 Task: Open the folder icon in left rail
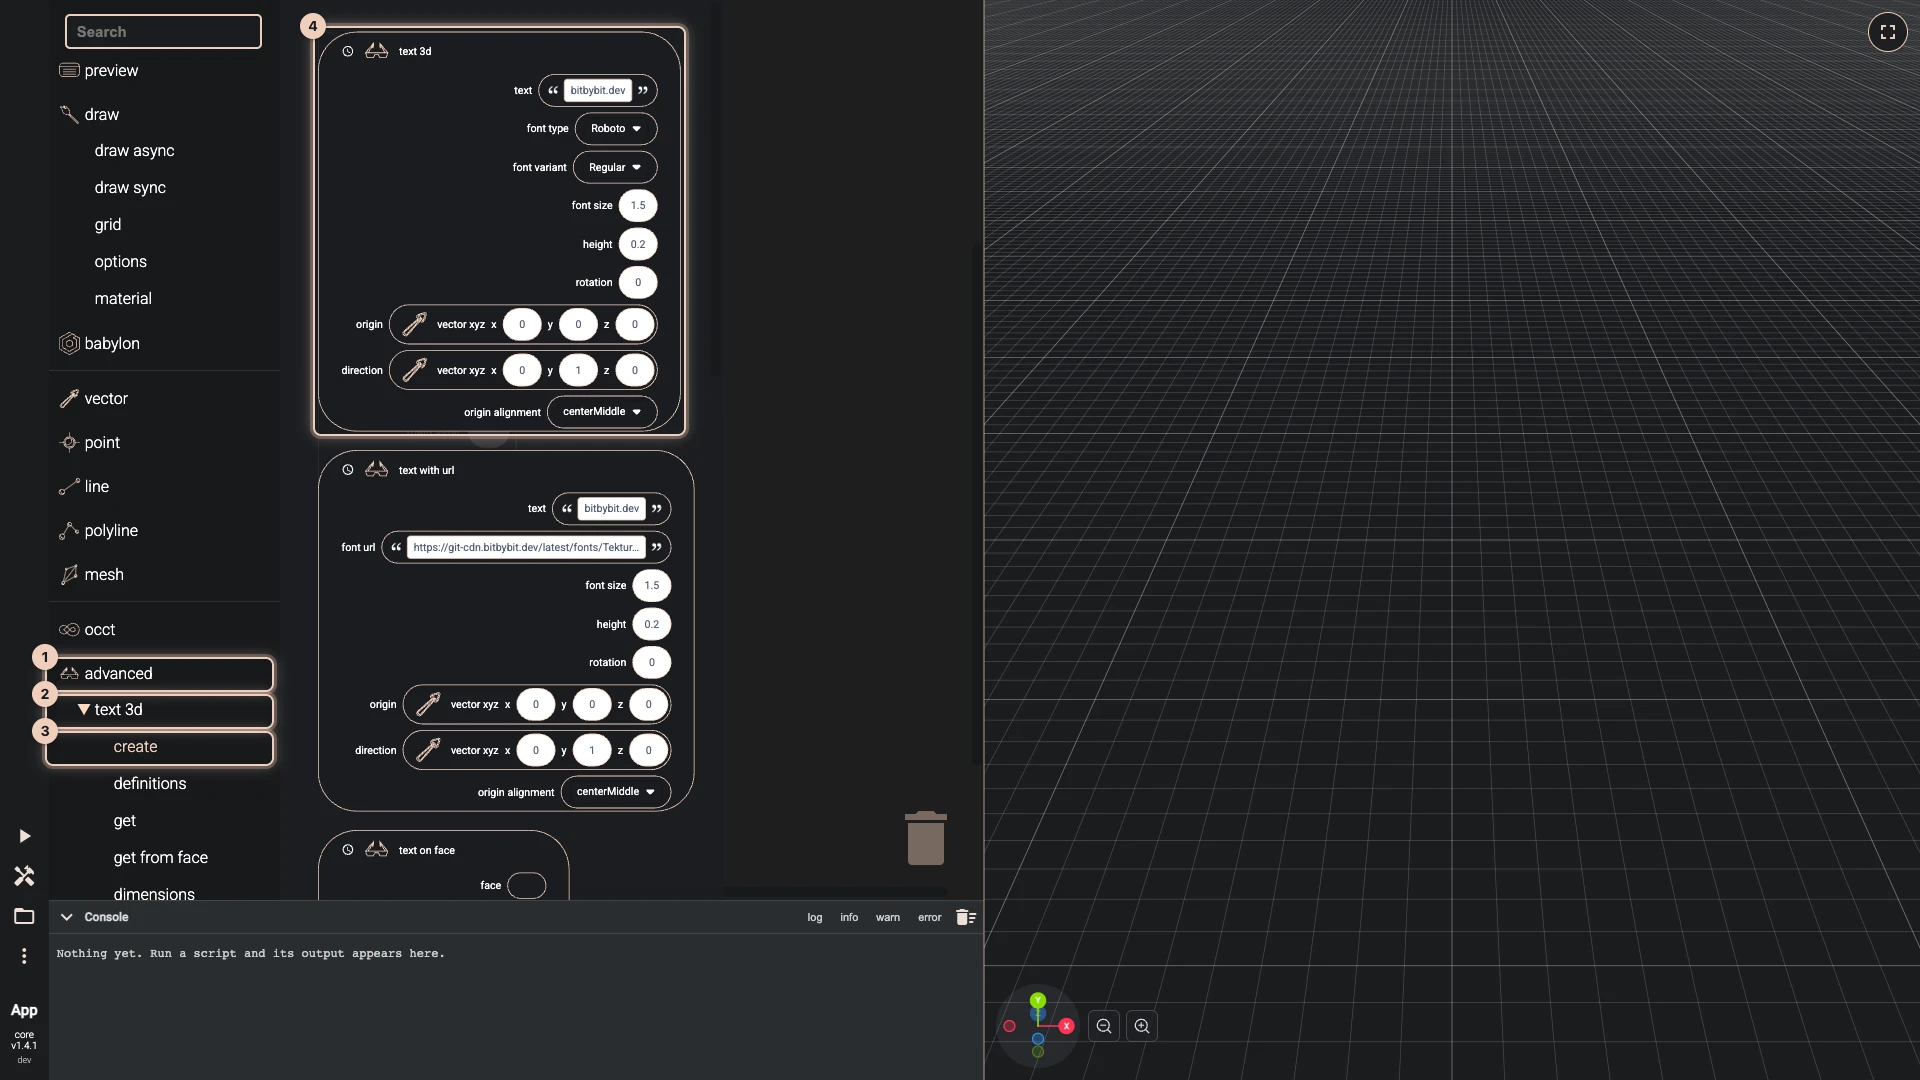24,916
